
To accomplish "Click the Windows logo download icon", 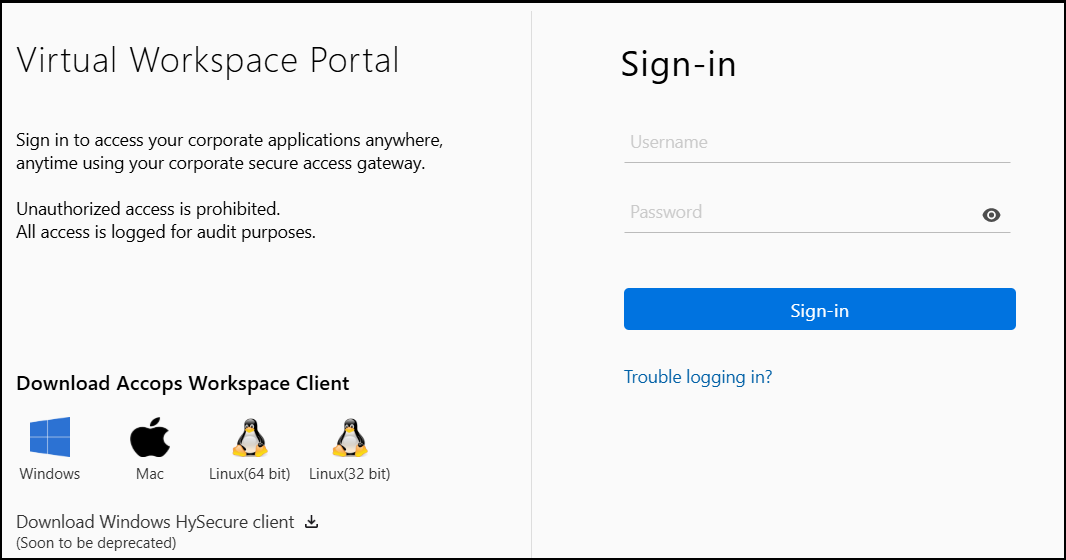I will [x=50, y=437].
